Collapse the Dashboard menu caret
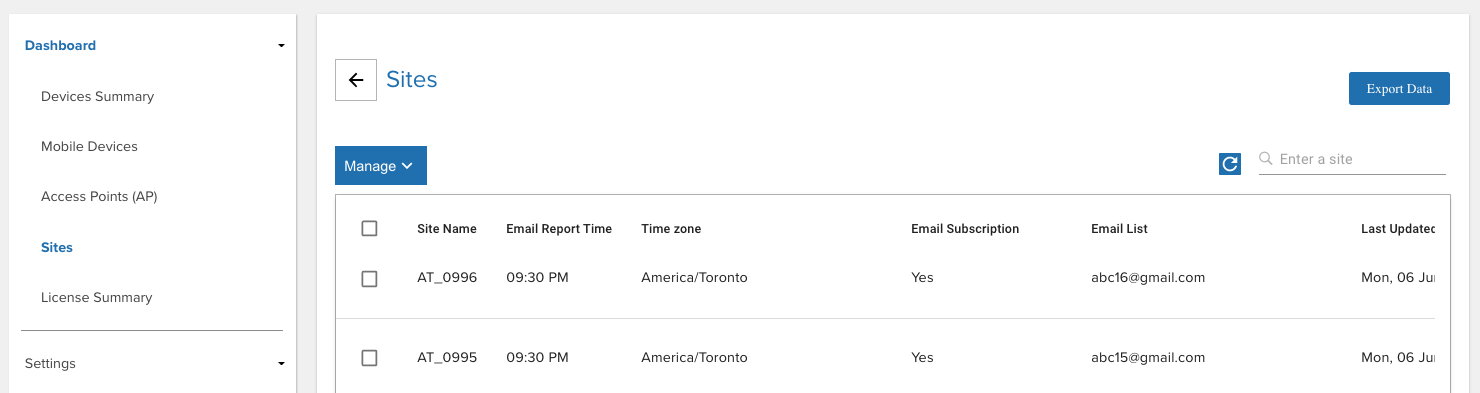This screenshot has height=393, width=1480. tap(281, 46)
